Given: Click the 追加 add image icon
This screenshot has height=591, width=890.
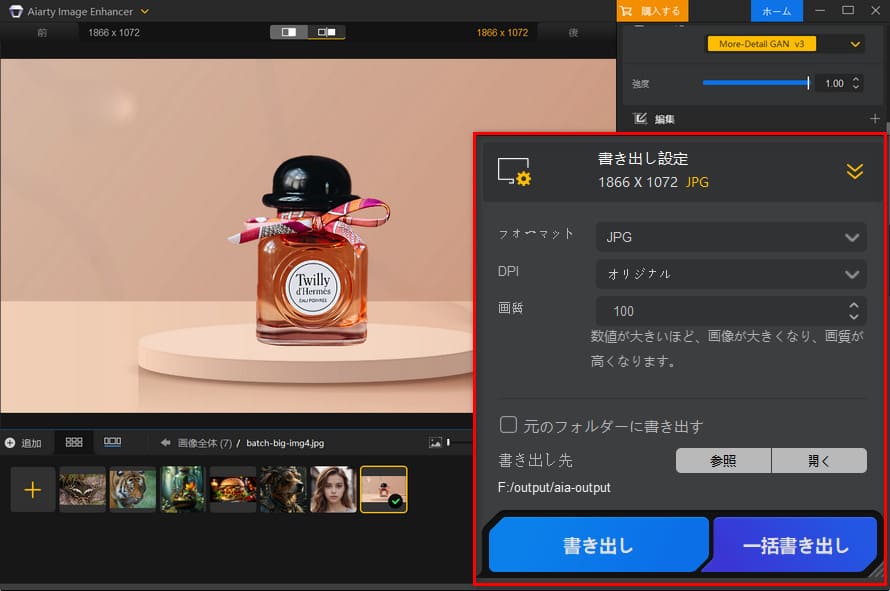Looking at the screenshot, I should click(10, 443).
